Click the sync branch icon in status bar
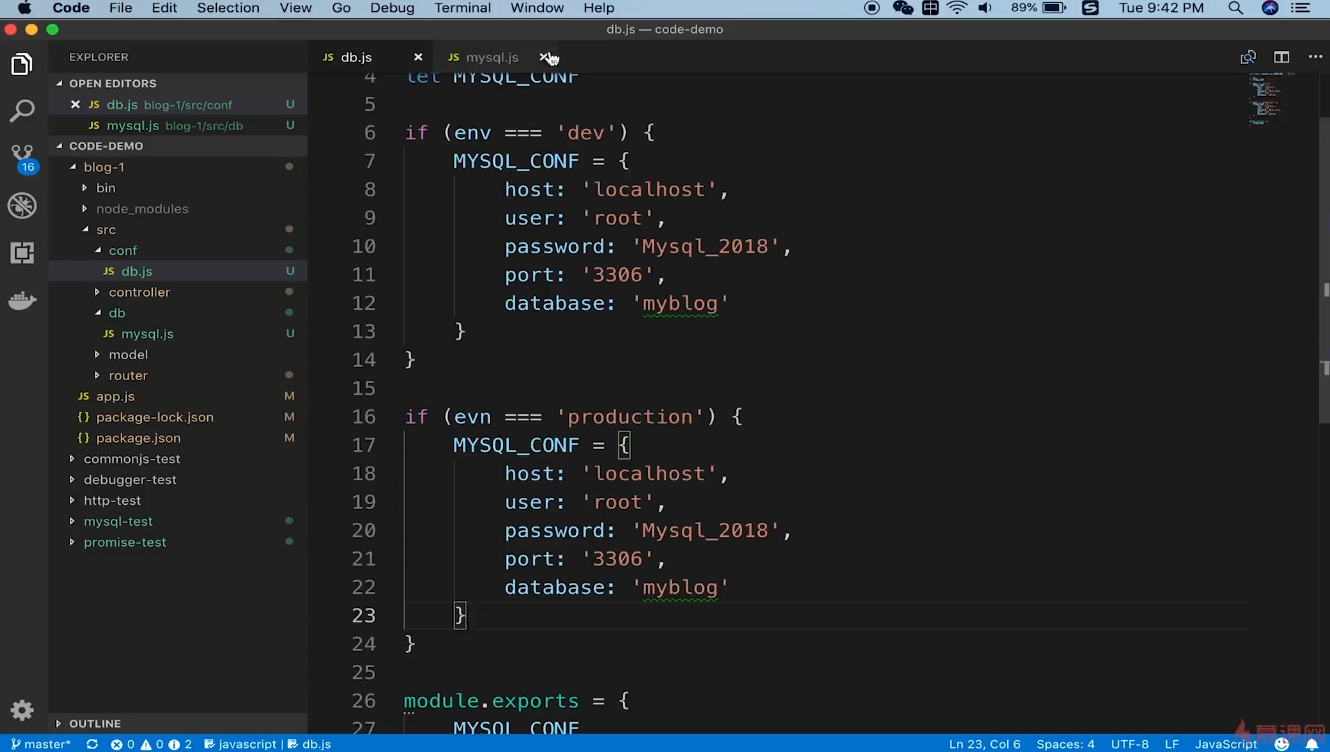Screen dimensions: 1330x752 click(91, 744)
